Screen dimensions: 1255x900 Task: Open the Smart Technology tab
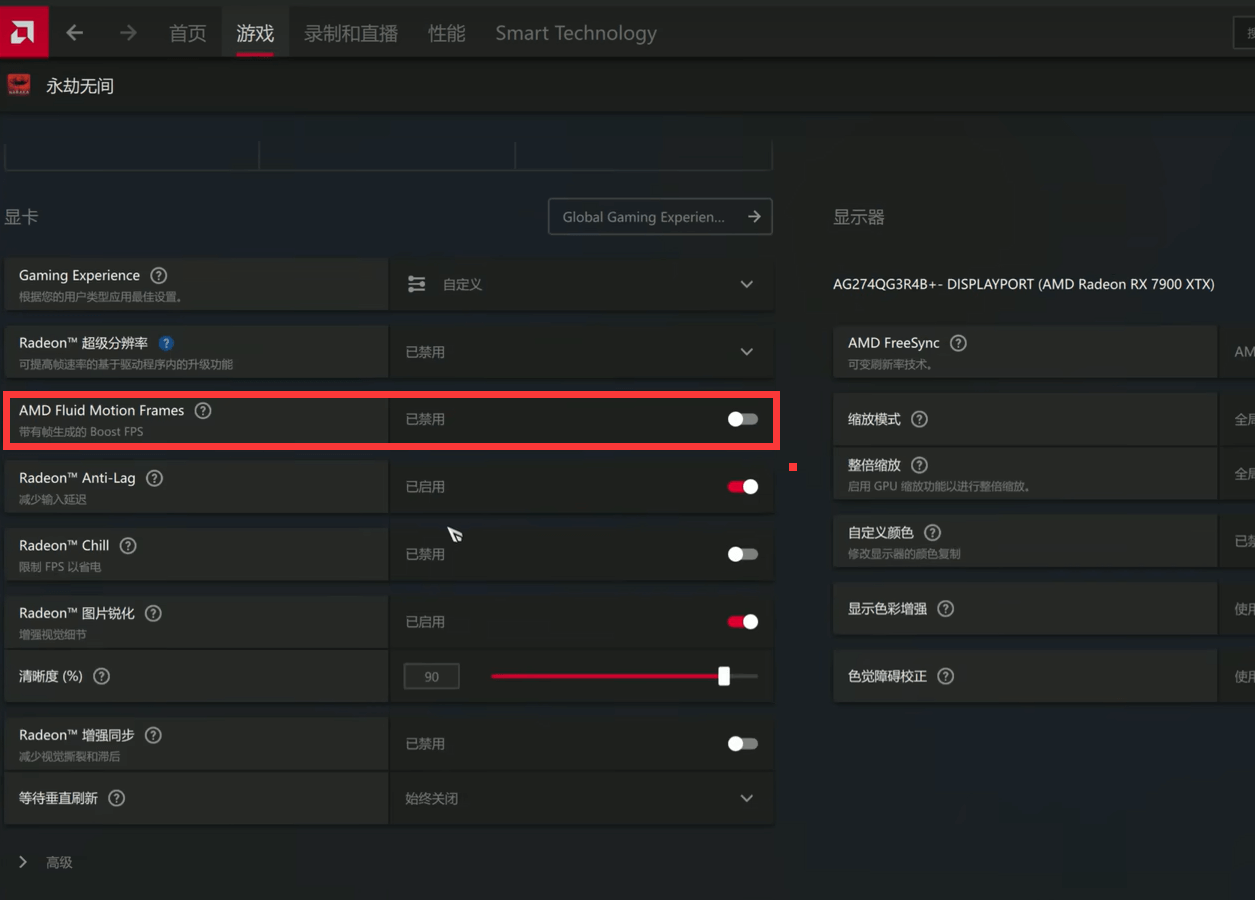(x=576, y=33)
